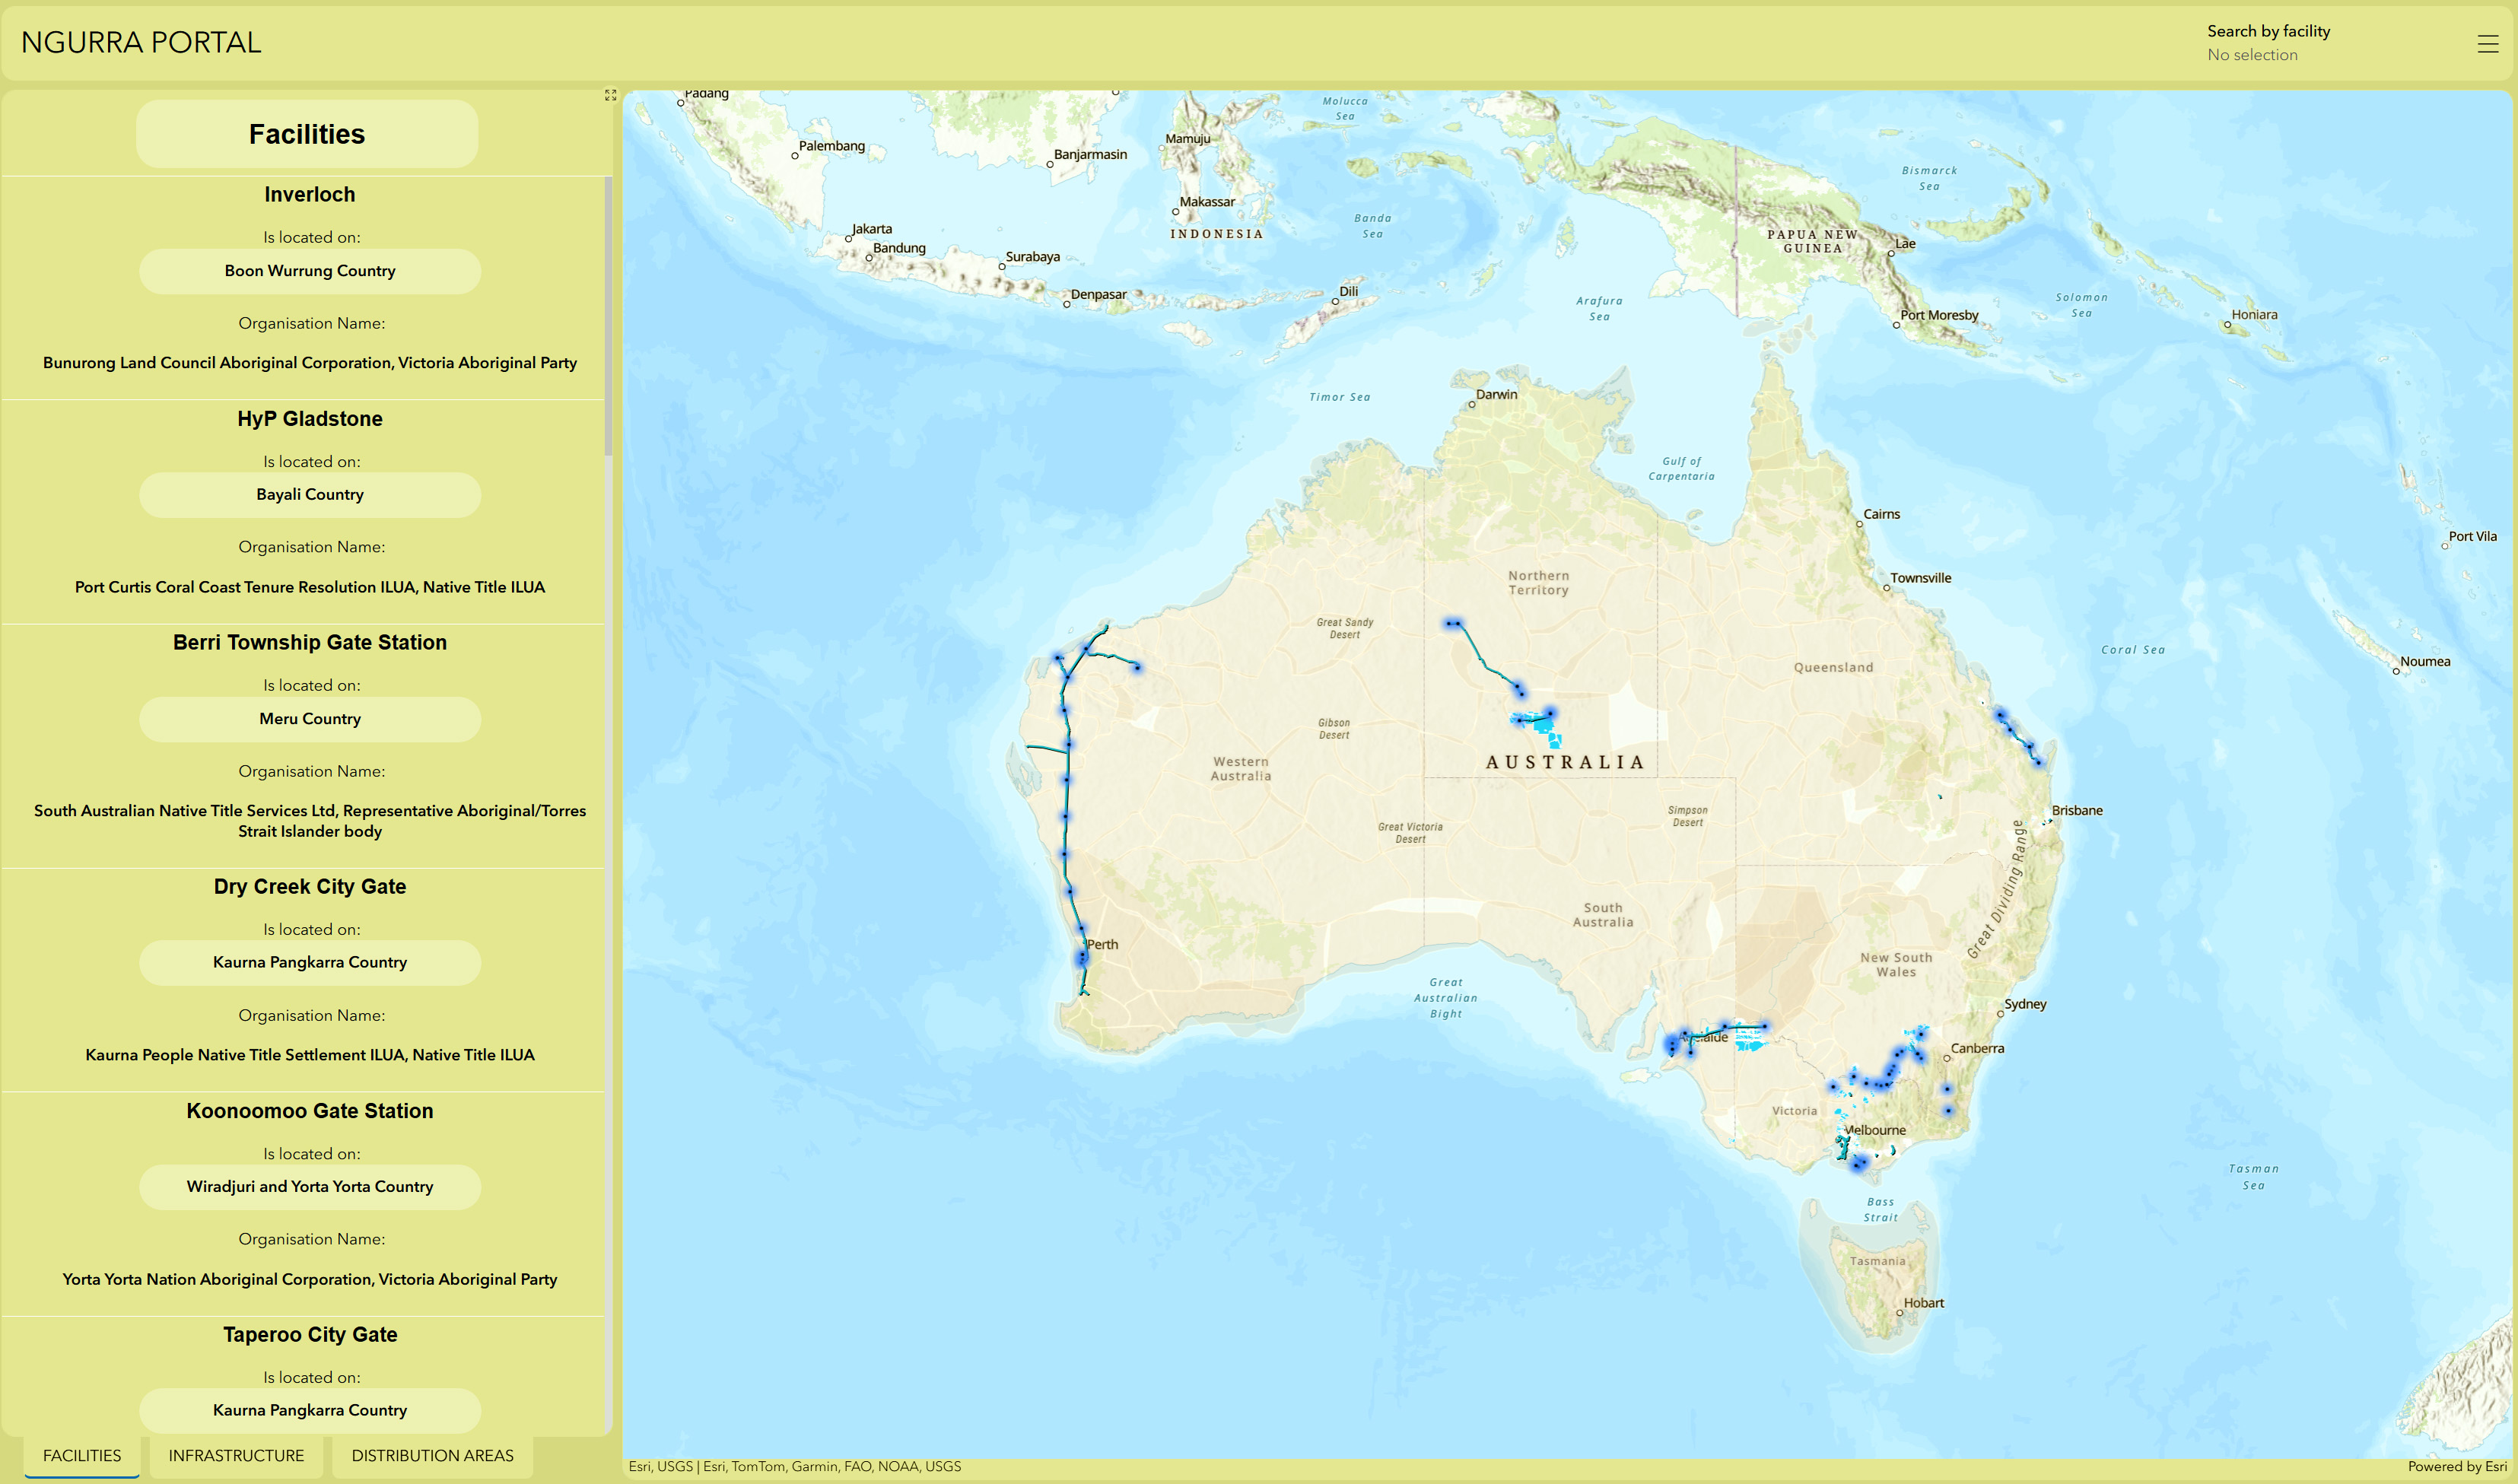
Task: Select the Inverloch facility entry
Action: coord(310,195)
